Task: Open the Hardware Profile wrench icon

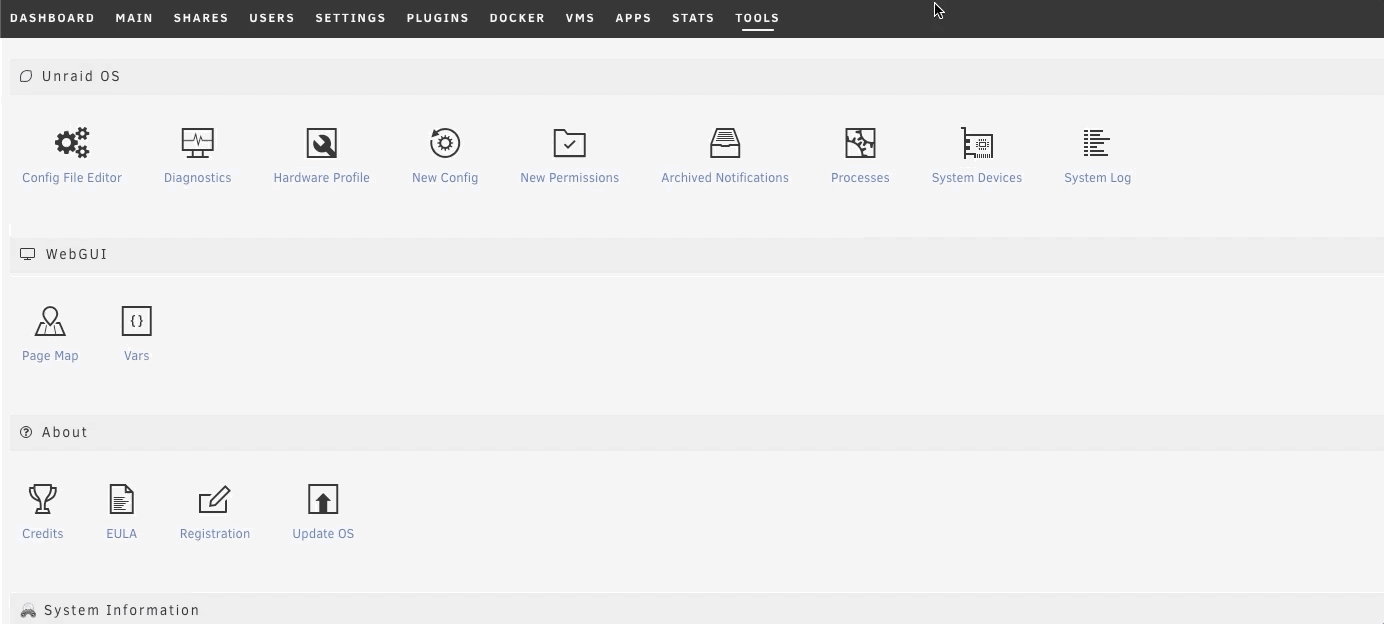Action: pos(321,143)
